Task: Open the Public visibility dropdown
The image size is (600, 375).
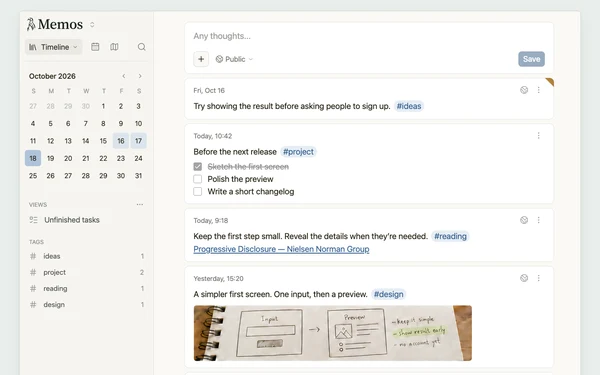Action: [x=234, y=59]
